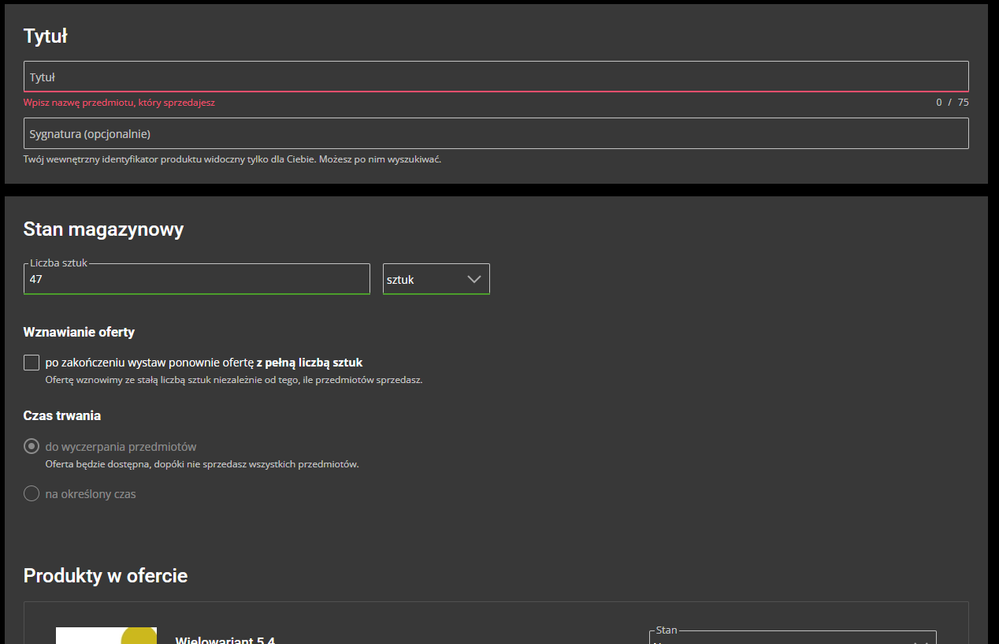Click the product thumbnail image
This screenshot has width=999, height=644.
point(106,636)
